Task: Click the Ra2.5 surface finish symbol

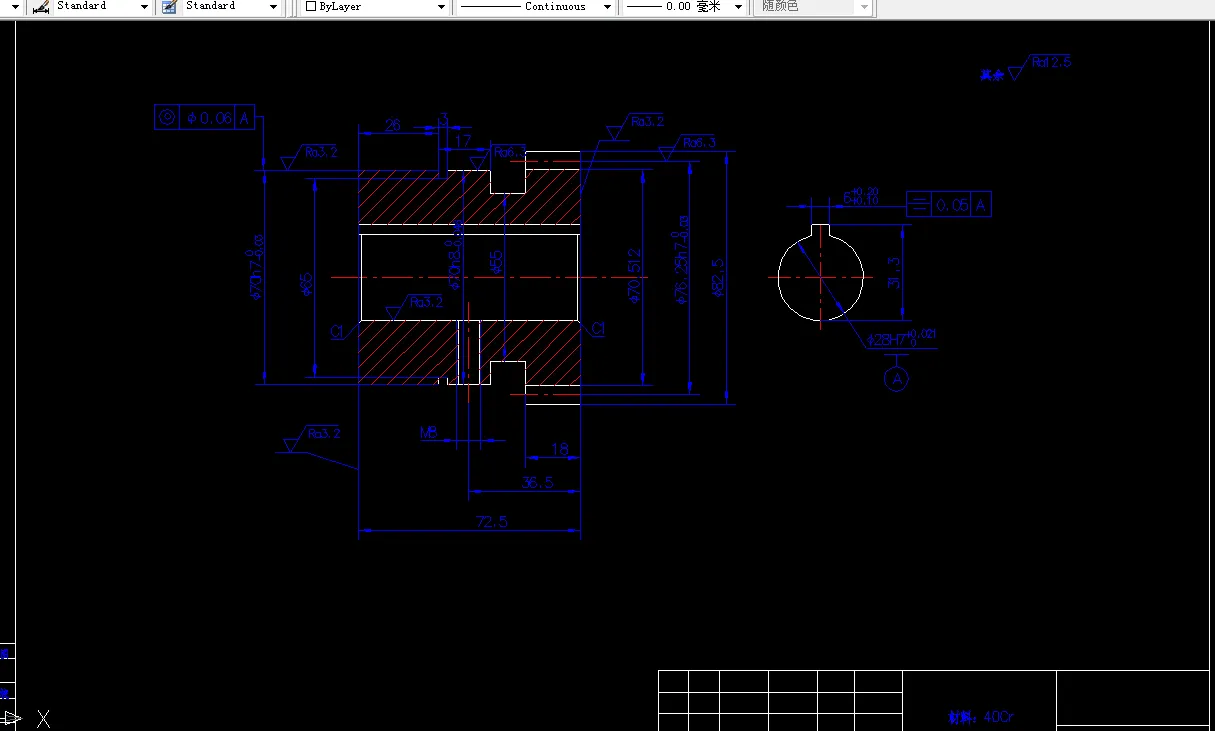Action: [1042, 59]
